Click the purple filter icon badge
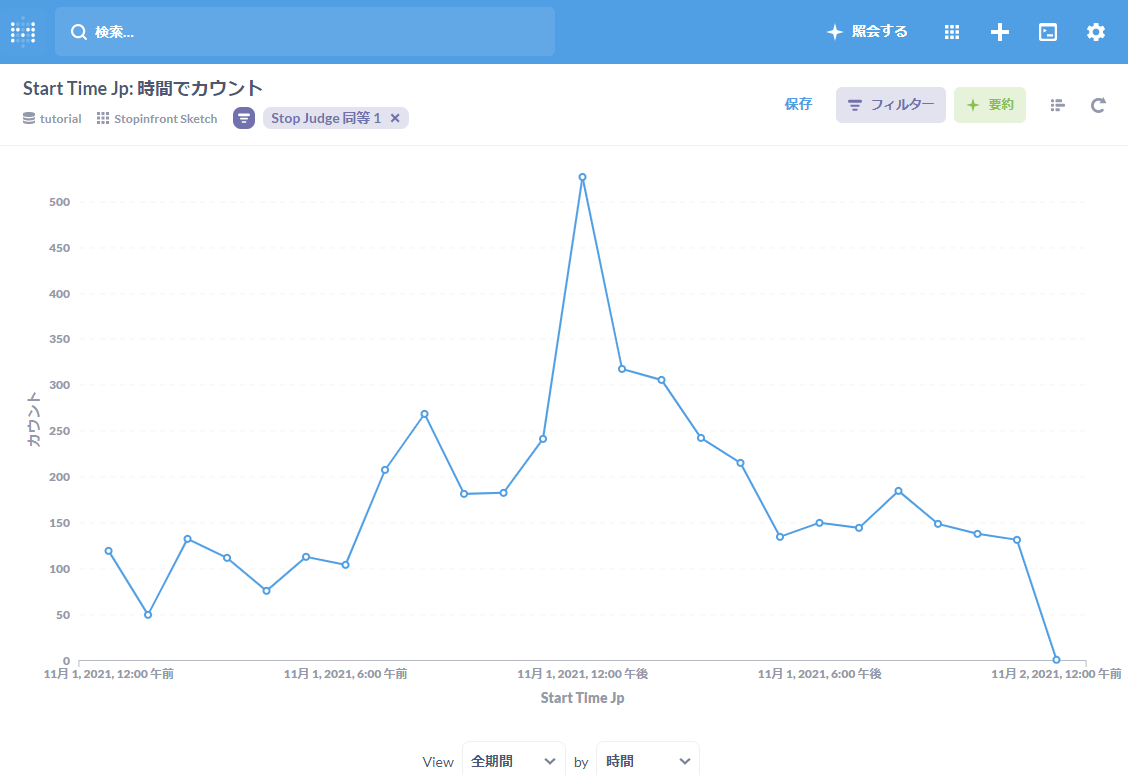This screenshot has width=1128, height=775. (x=244, y=118)
